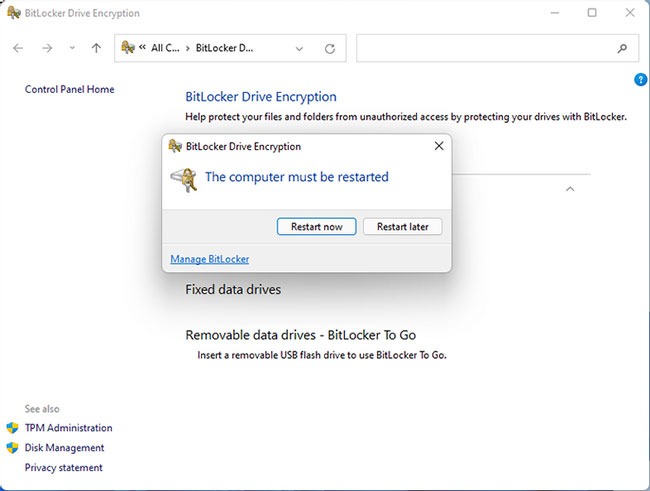Click Fixed data drives heading
Viewport: 650px width, 491px height.
233,289
